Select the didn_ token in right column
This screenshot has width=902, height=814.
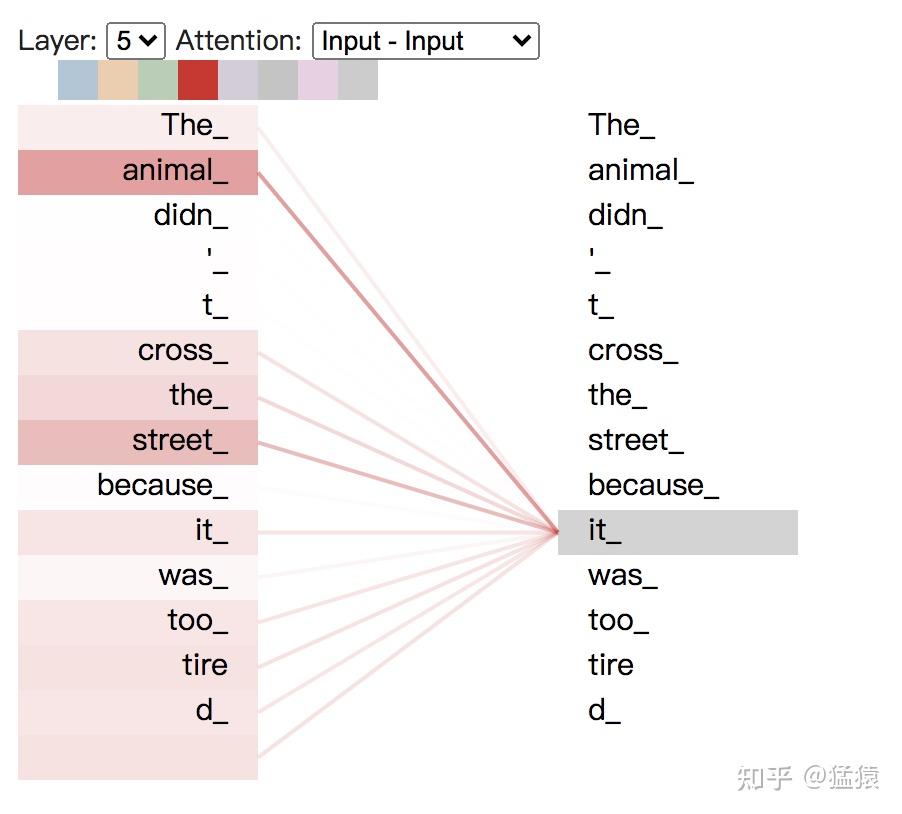click(625, 216)
